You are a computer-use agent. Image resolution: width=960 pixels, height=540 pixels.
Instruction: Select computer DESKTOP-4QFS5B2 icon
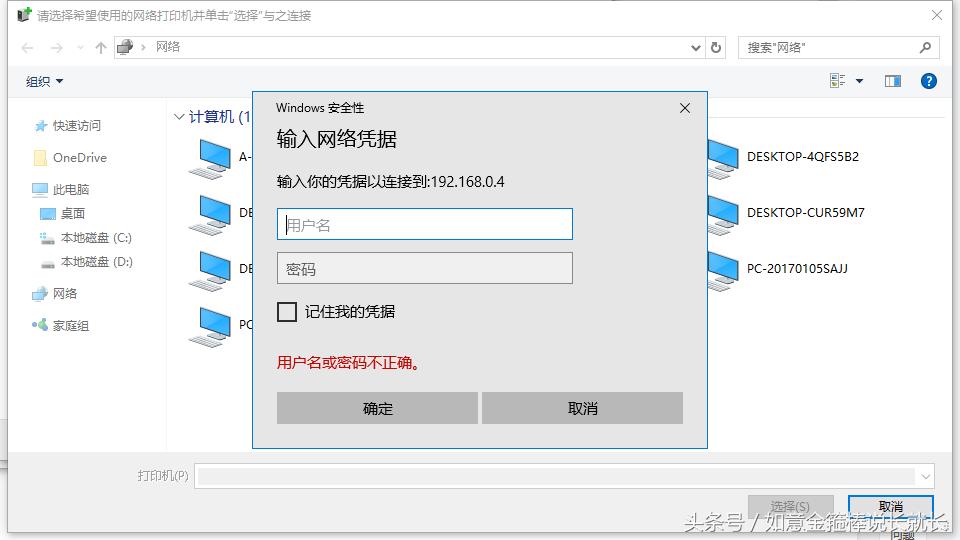click(x=723, y=159)
